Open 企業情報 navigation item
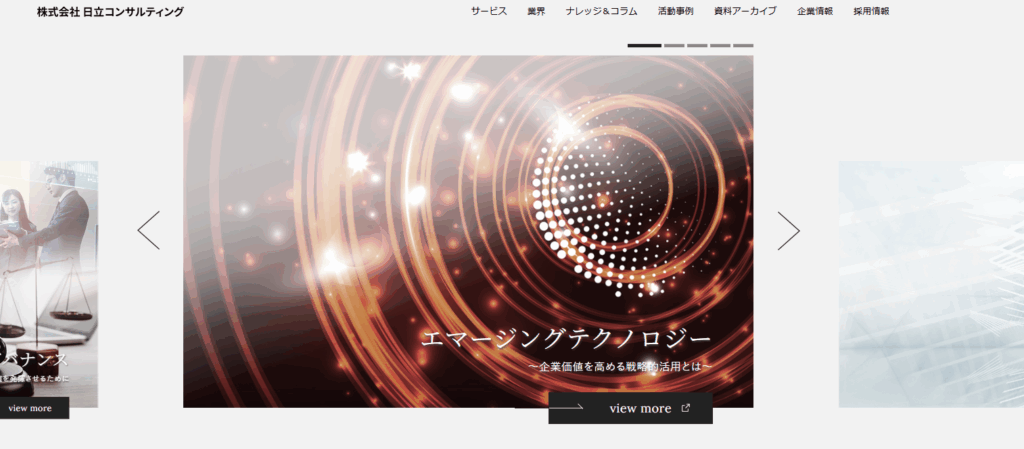 tap(814, 11)
